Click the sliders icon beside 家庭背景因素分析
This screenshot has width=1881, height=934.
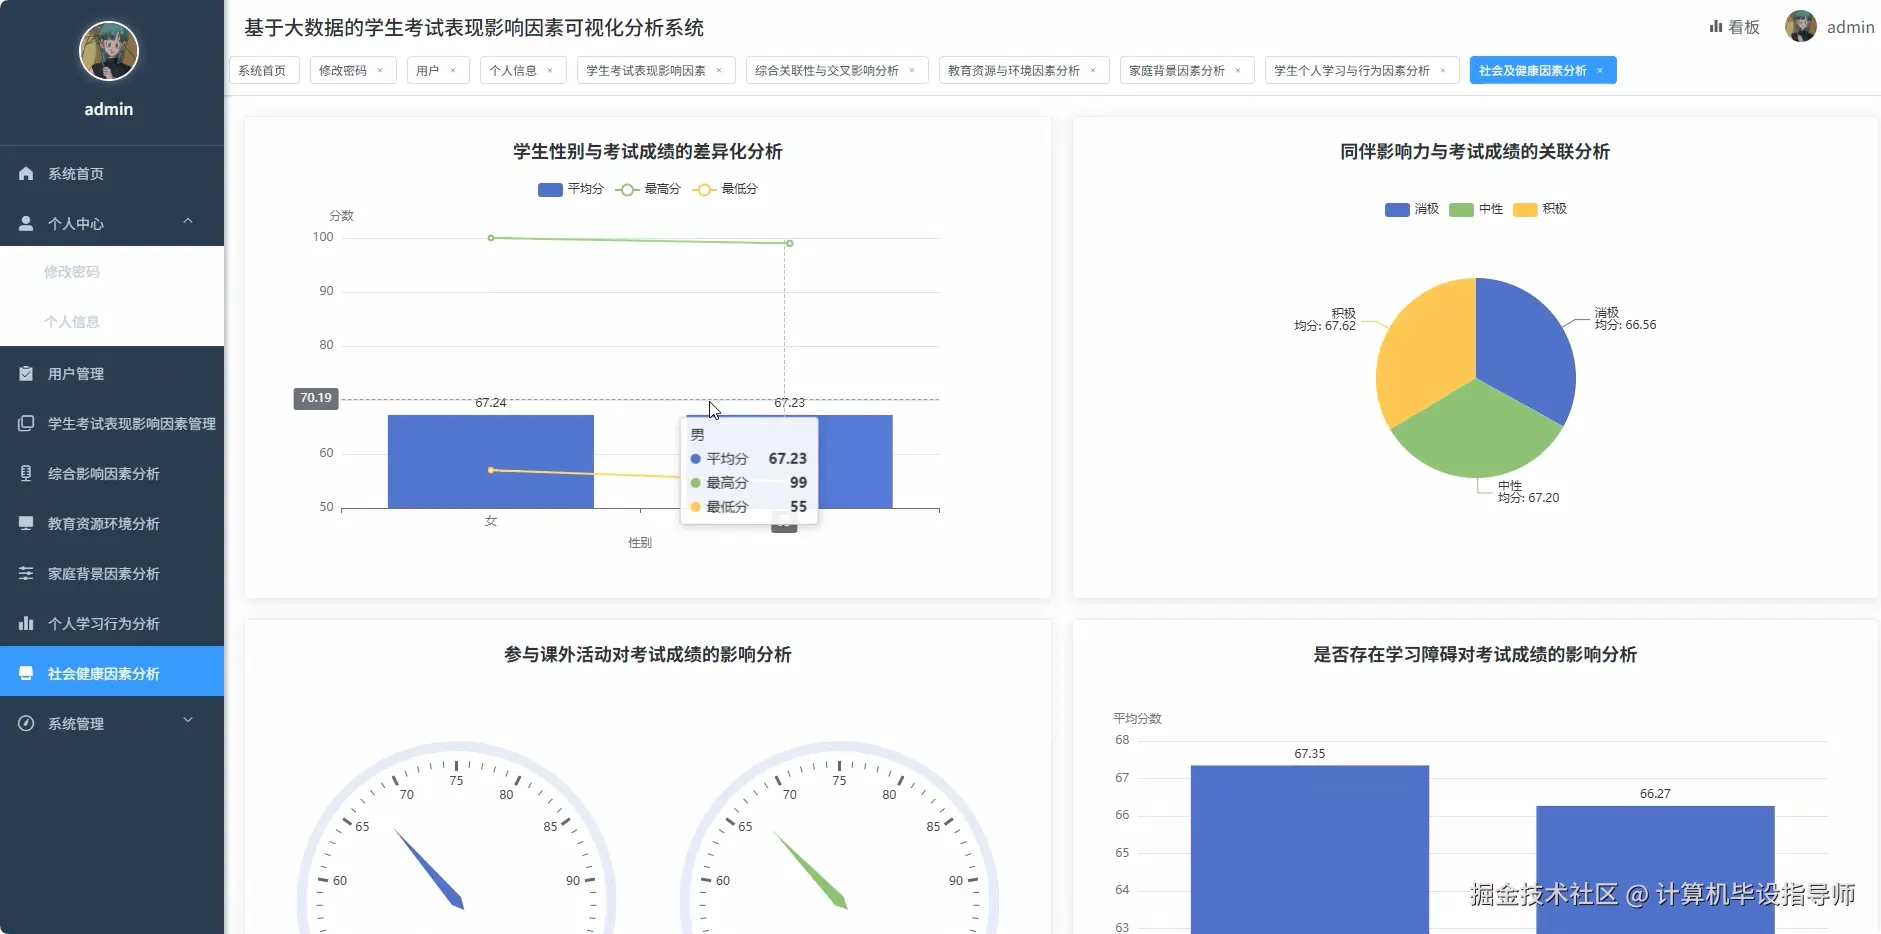[26, 574]
